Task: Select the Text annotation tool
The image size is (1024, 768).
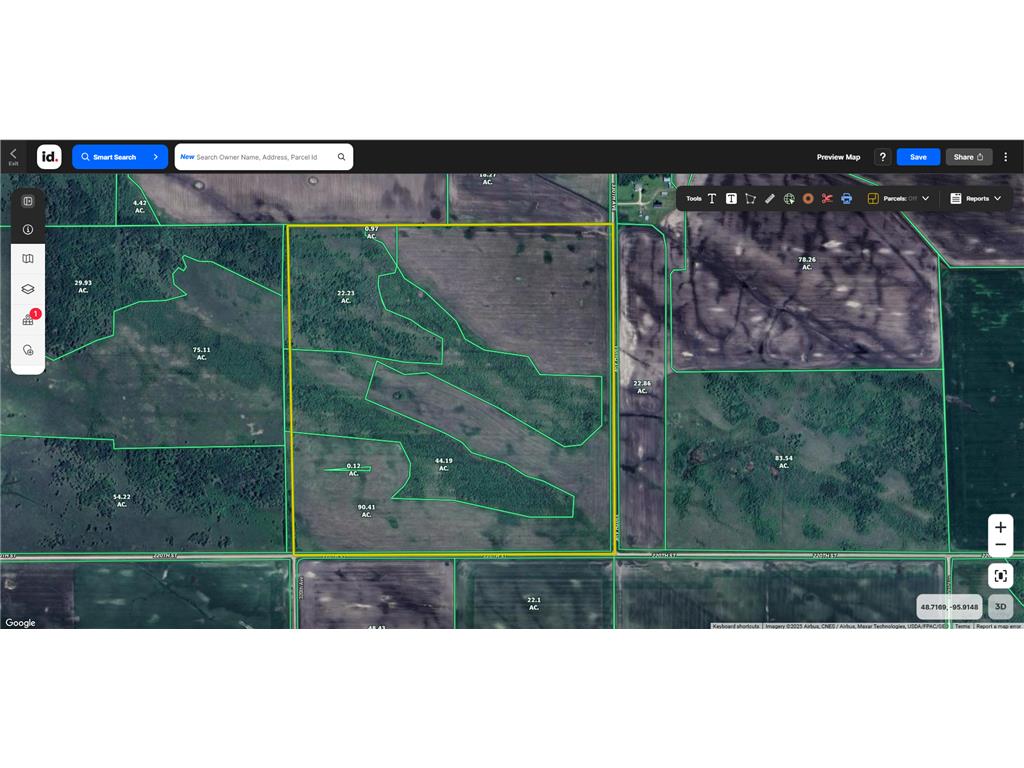Action: coord(712,198)
